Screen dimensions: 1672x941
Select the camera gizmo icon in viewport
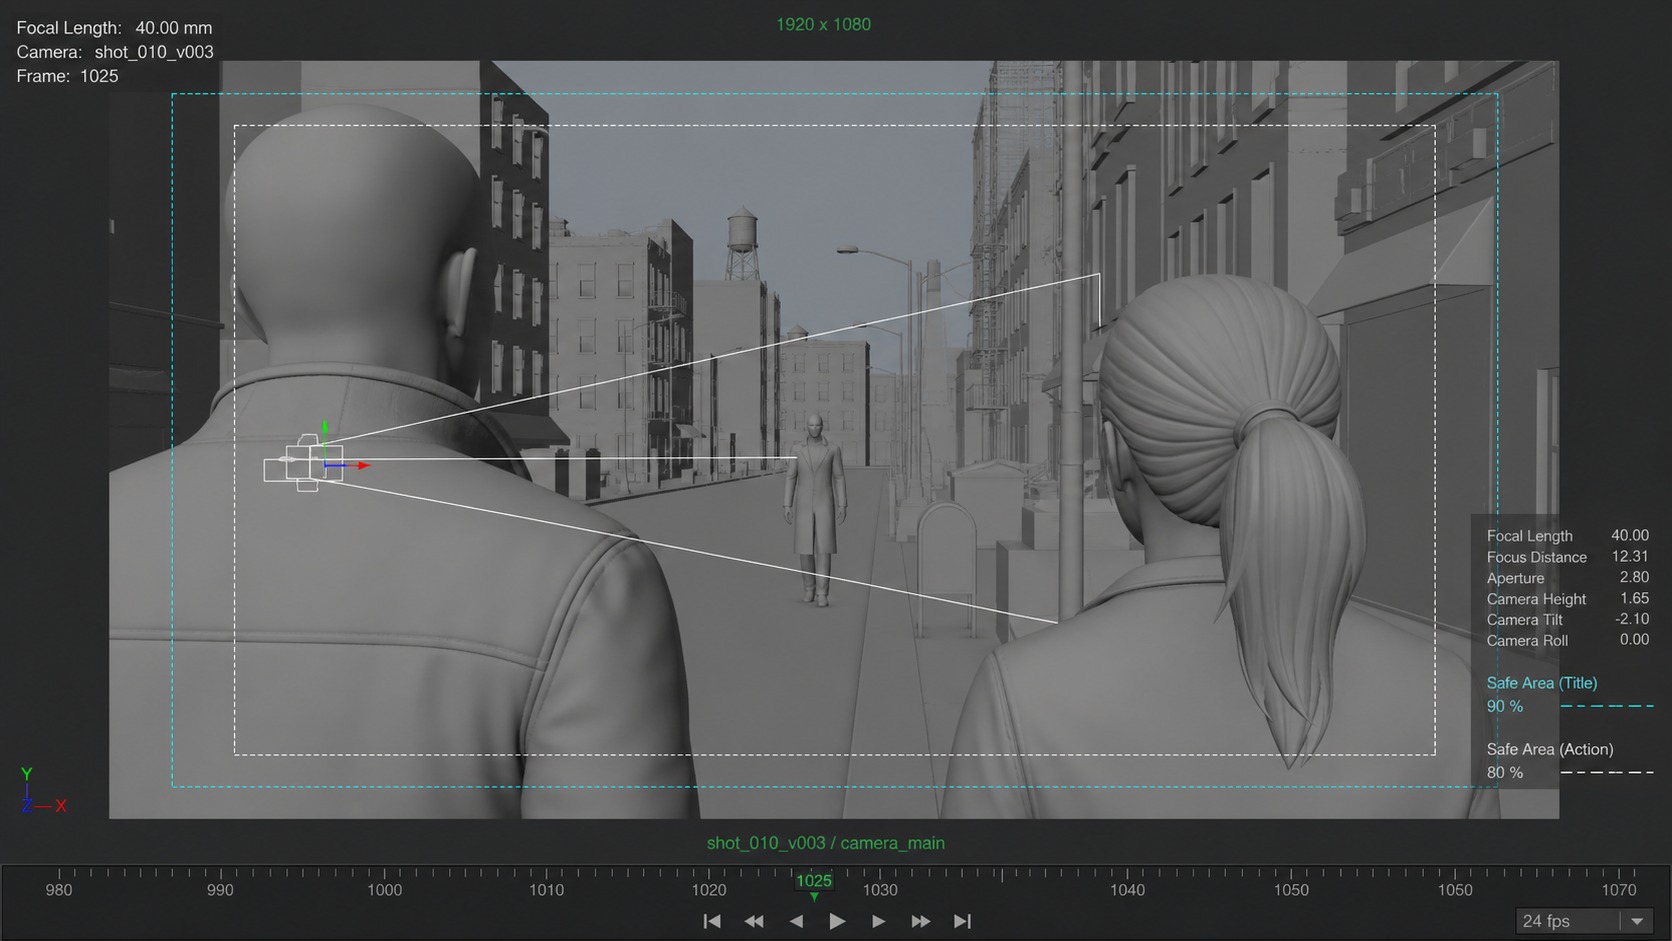pyautogui.click(x=303, y=463)
